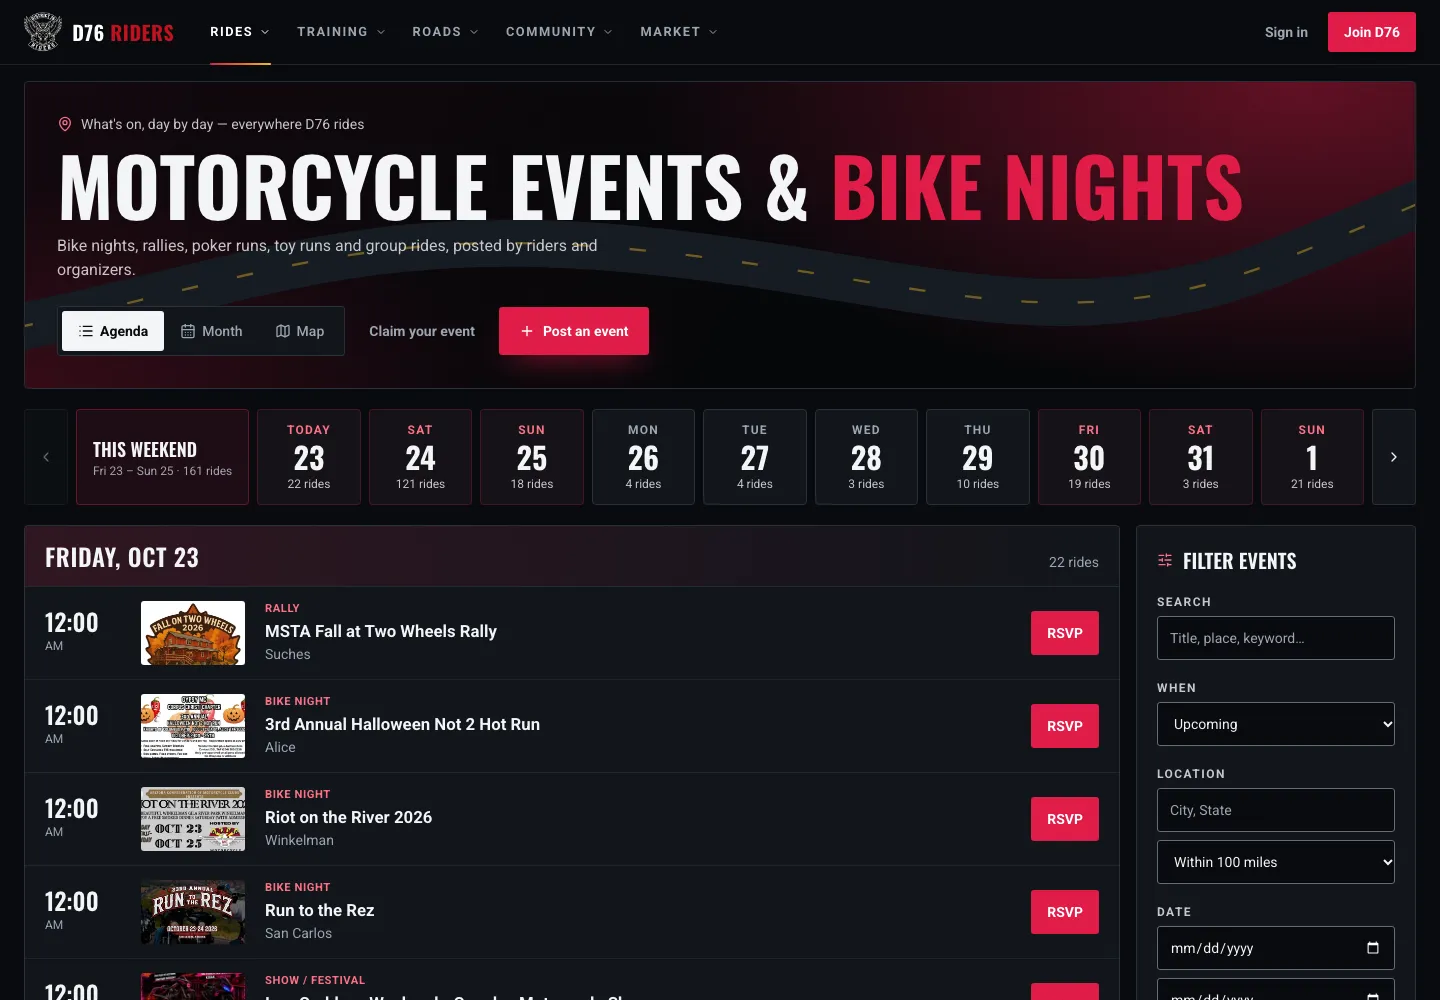Open the Market menu
Viewport: 1440px width, 1000px height.
679,32
